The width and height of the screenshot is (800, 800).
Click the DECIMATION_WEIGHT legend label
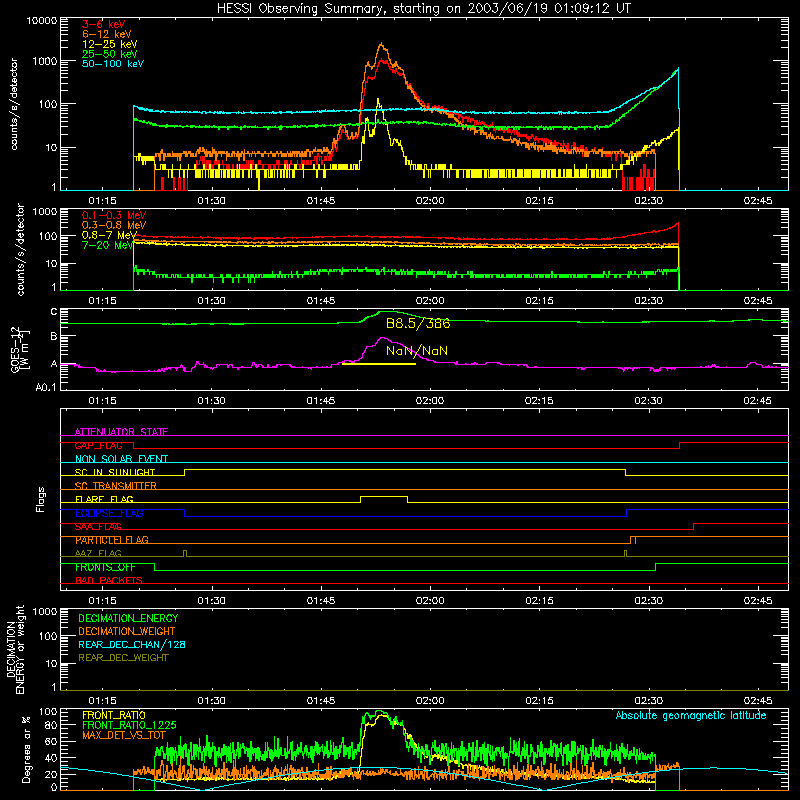[127, 631]
